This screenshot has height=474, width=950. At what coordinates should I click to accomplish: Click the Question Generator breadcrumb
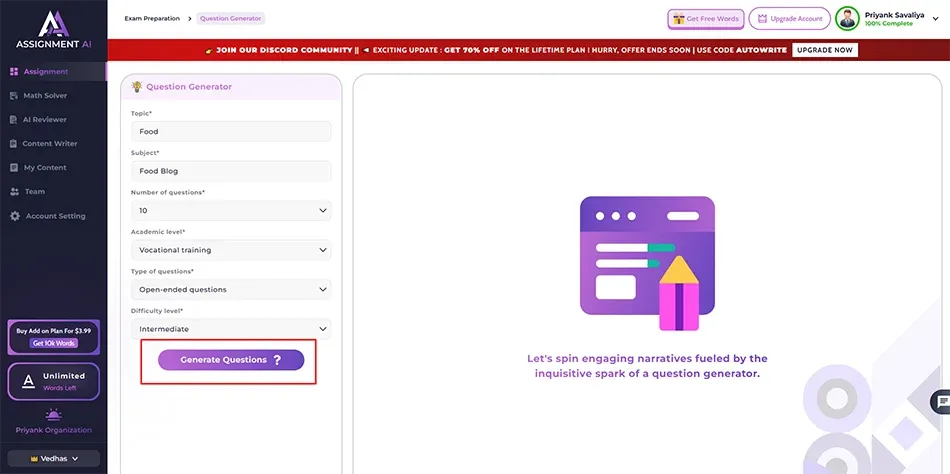pyautogui.click(x=231, y=19)
